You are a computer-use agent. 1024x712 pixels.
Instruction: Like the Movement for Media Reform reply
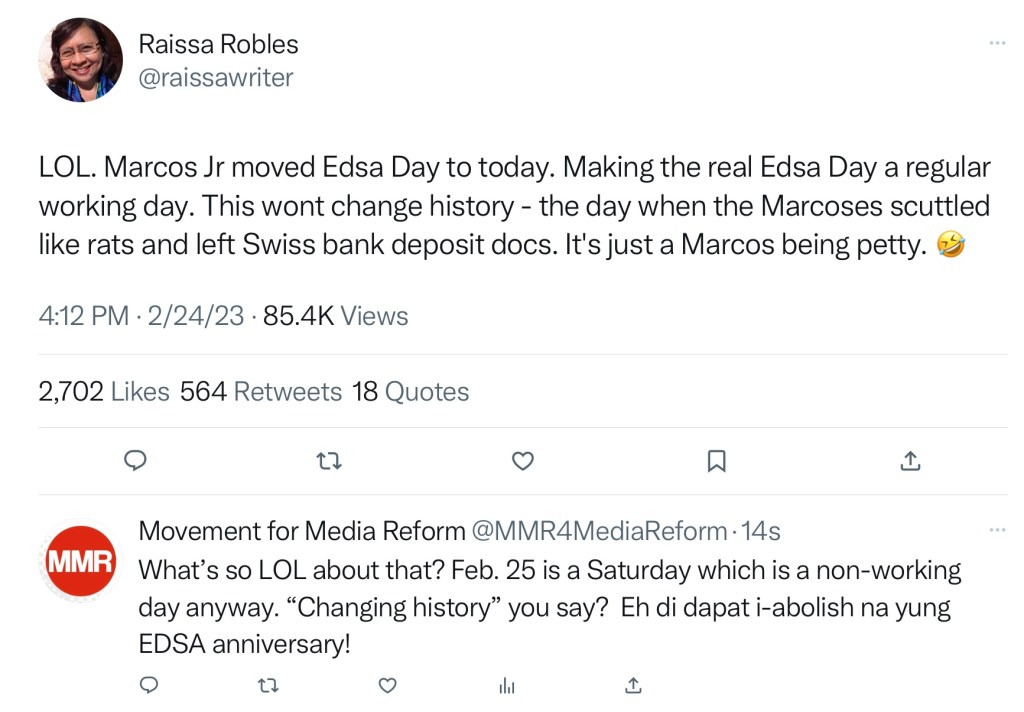click(x=388, y=685)
